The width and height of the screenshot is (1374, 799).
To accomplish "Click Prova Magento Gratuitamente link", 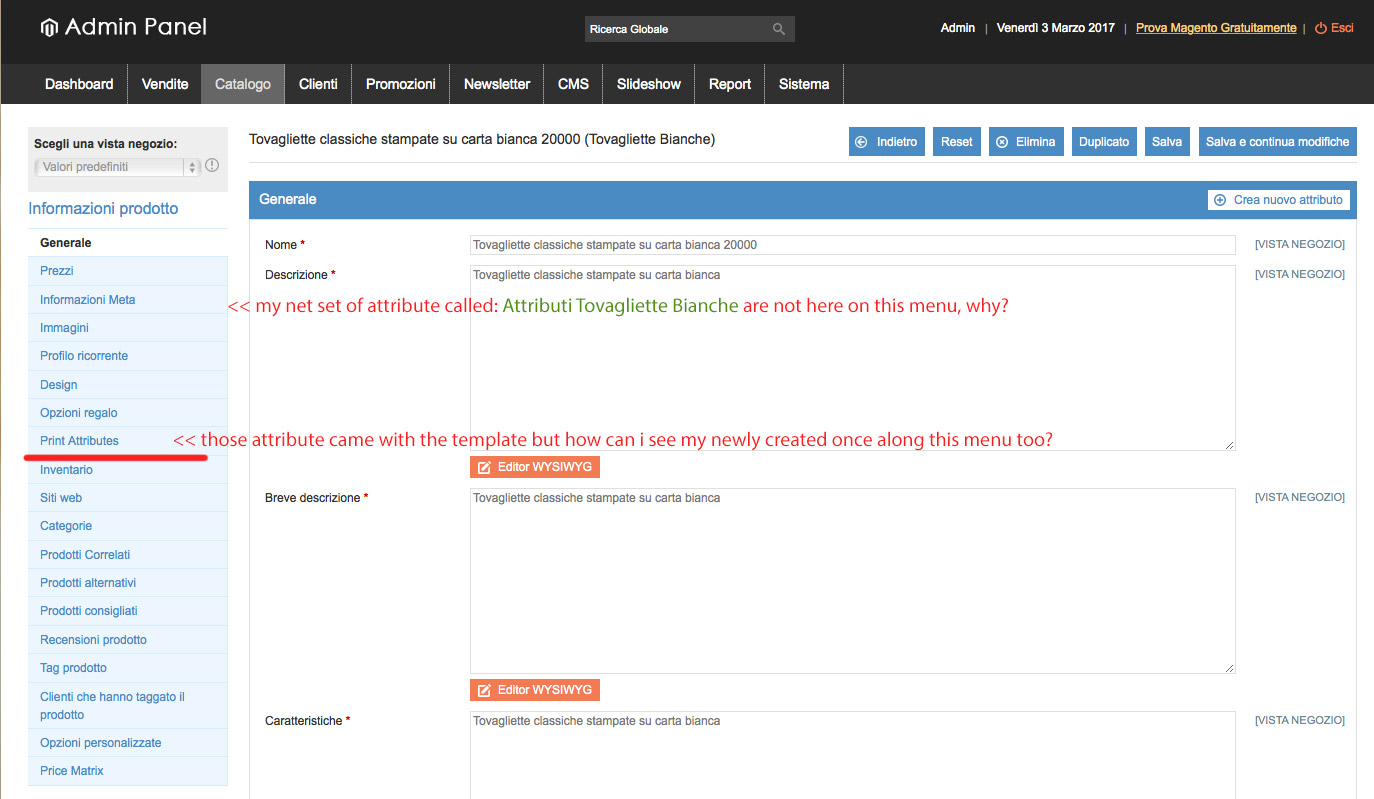I will pyautogui.click(x=1216, y=28).
